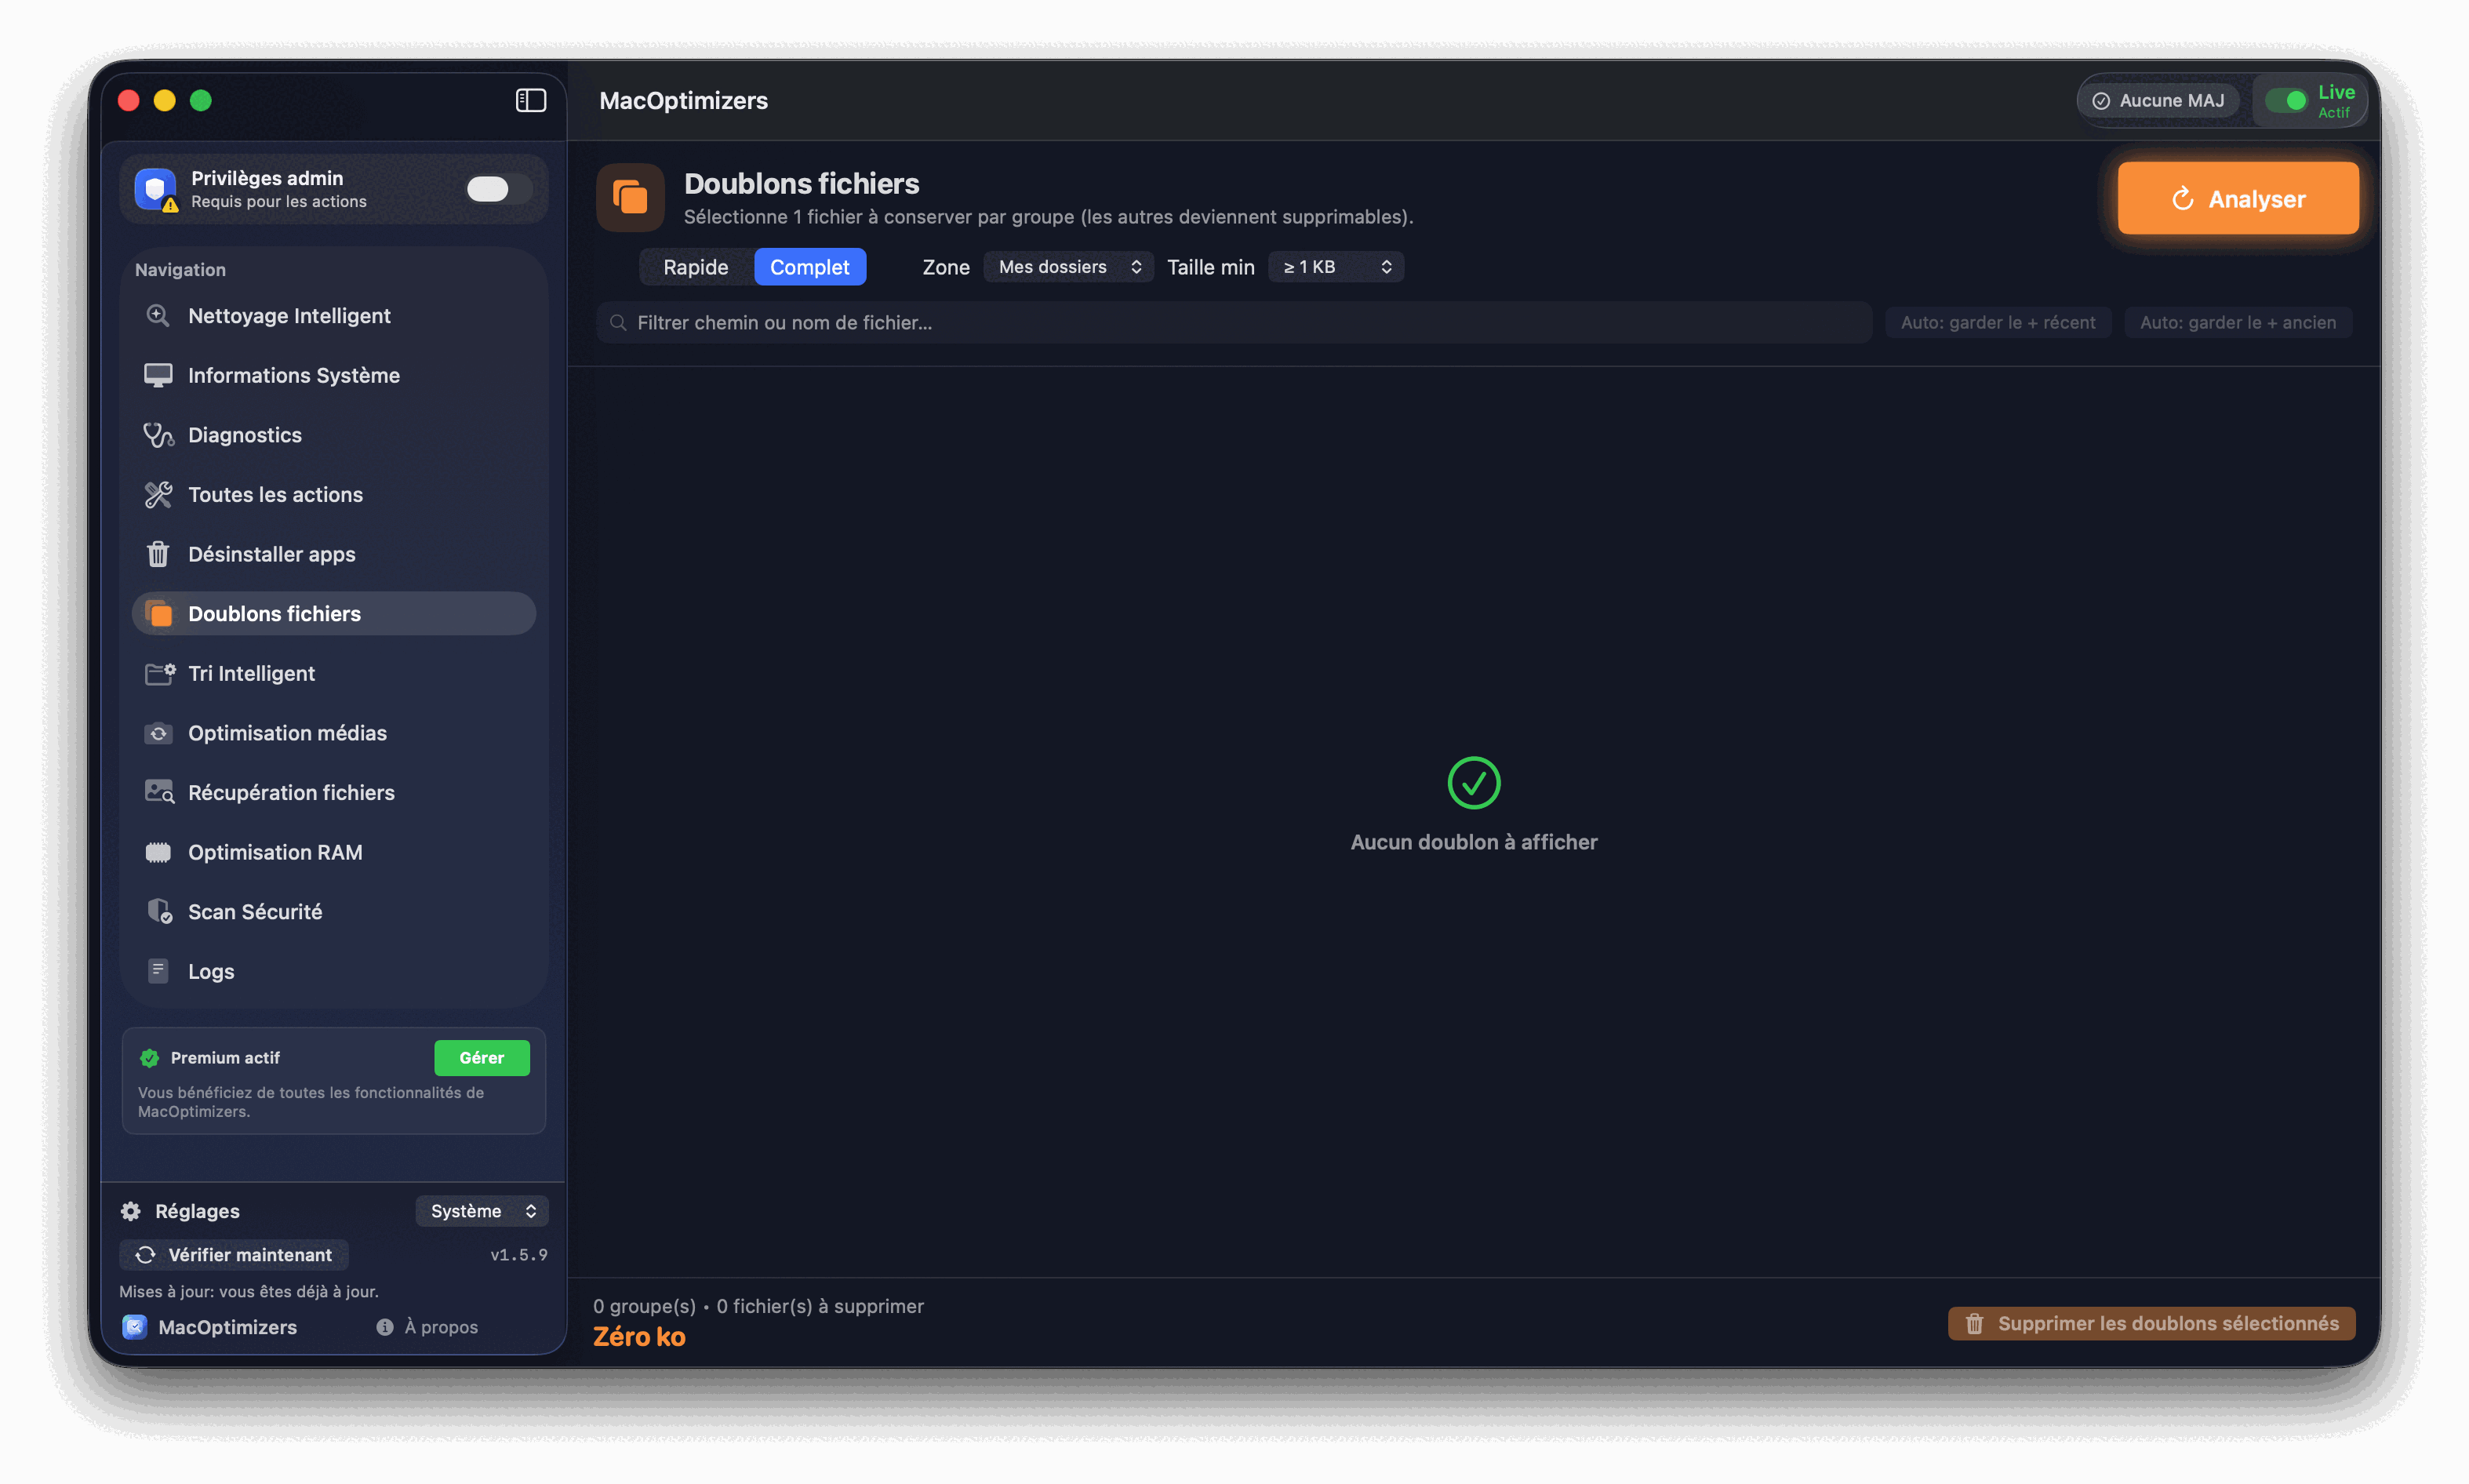Click the Scan Sécurité shield icon
This screenshot has width=2469, height=1484.
pyautogui.click(x=158, y=911)
